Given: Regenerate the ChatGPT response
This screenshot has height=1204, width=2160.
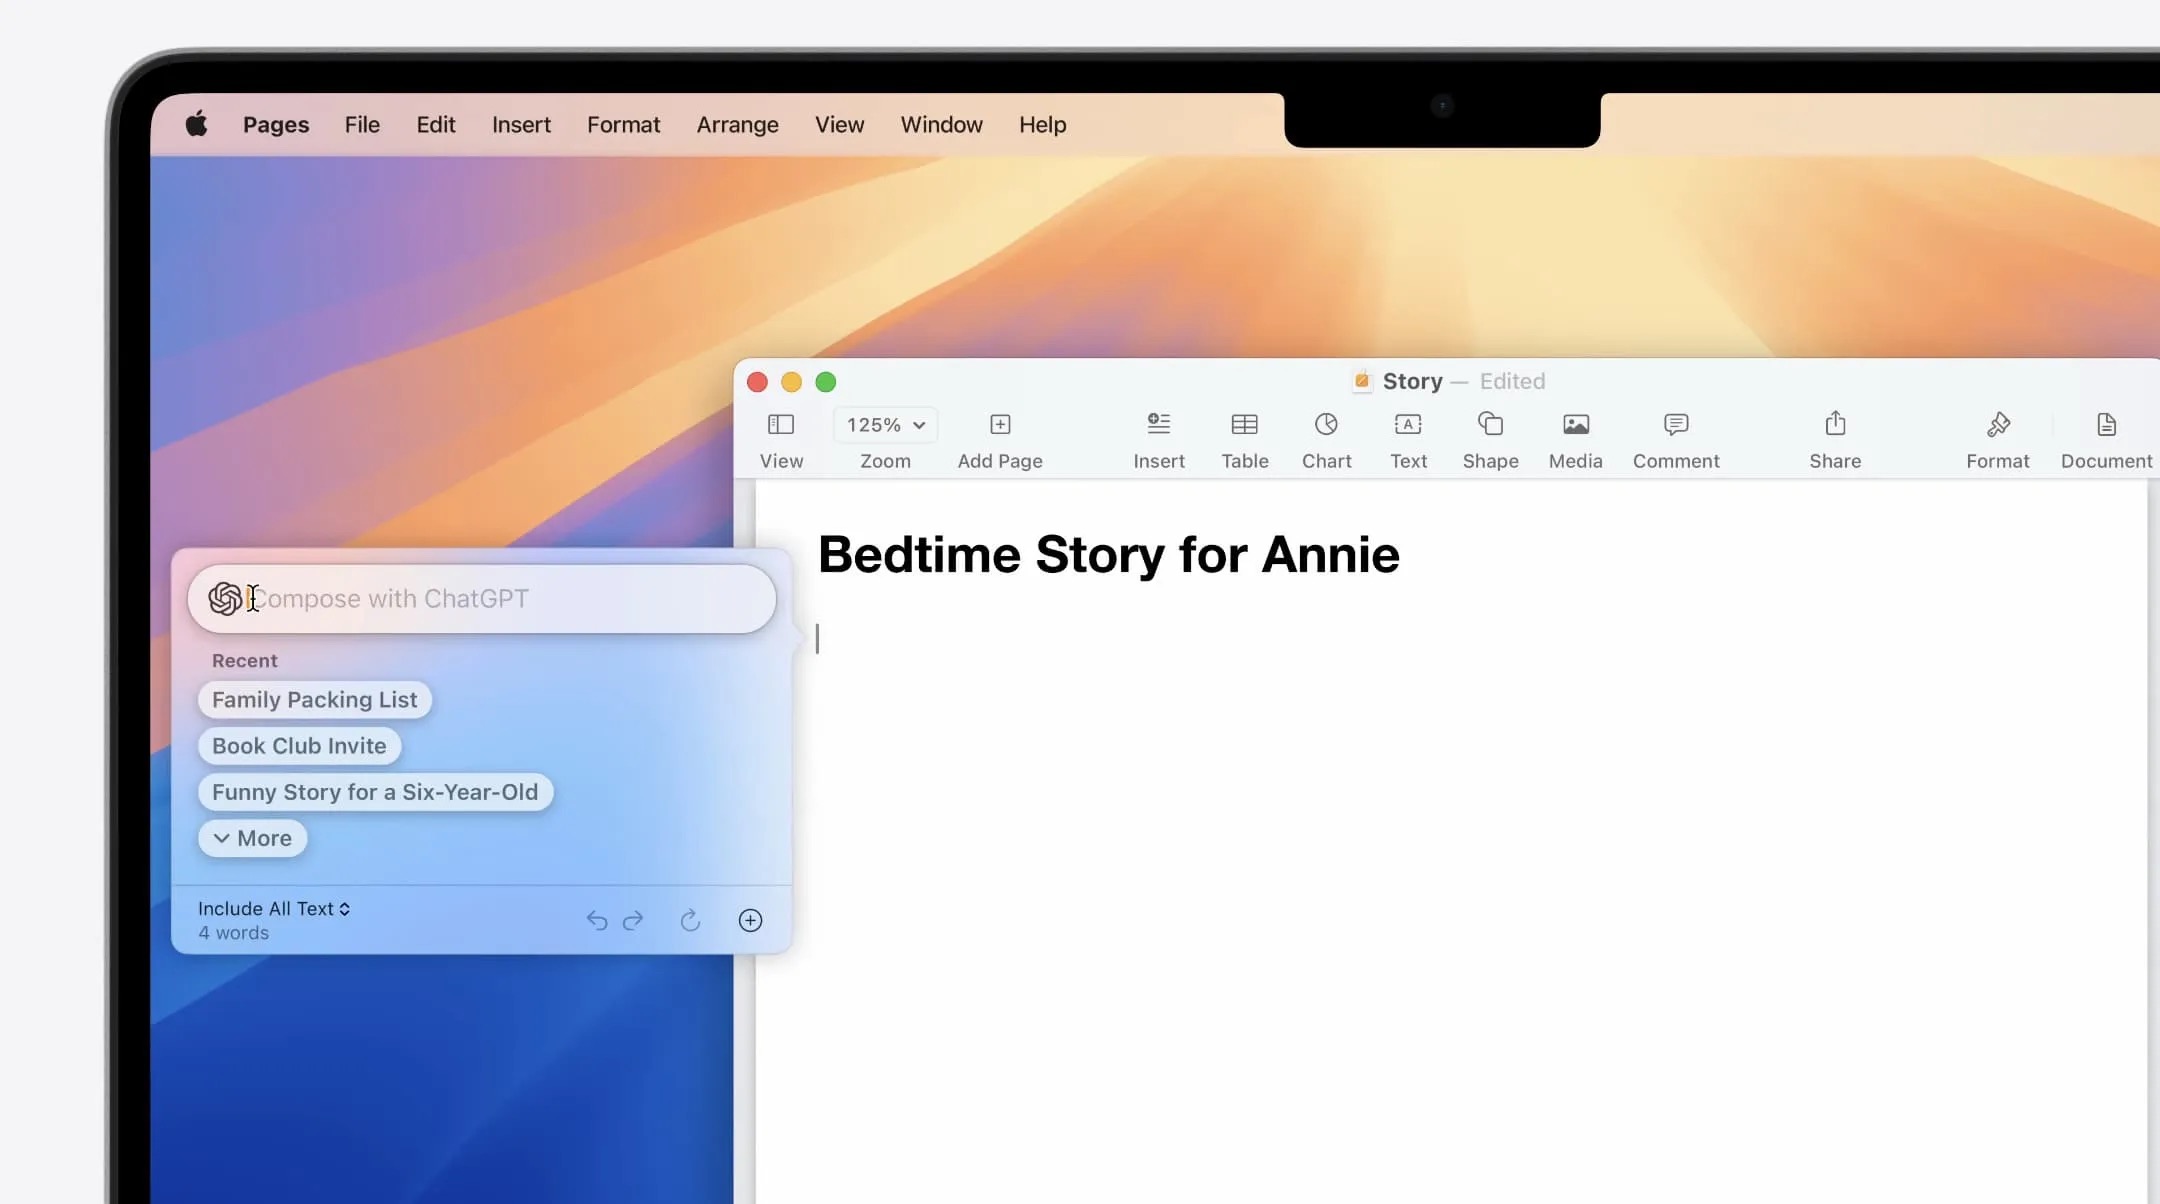Looking at the screenshot, I should [x=690, y=919].
